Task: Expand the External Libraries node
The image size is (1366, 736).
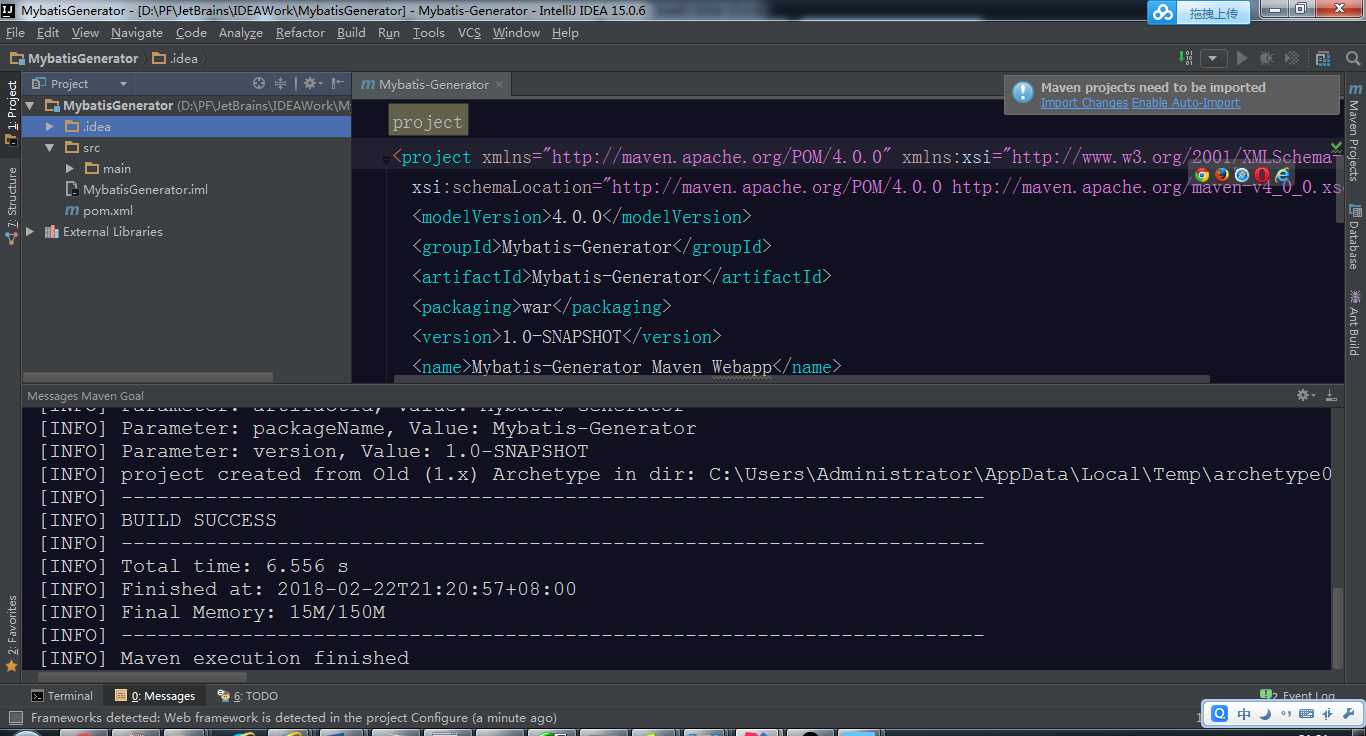Action: (x=30, y=231)
